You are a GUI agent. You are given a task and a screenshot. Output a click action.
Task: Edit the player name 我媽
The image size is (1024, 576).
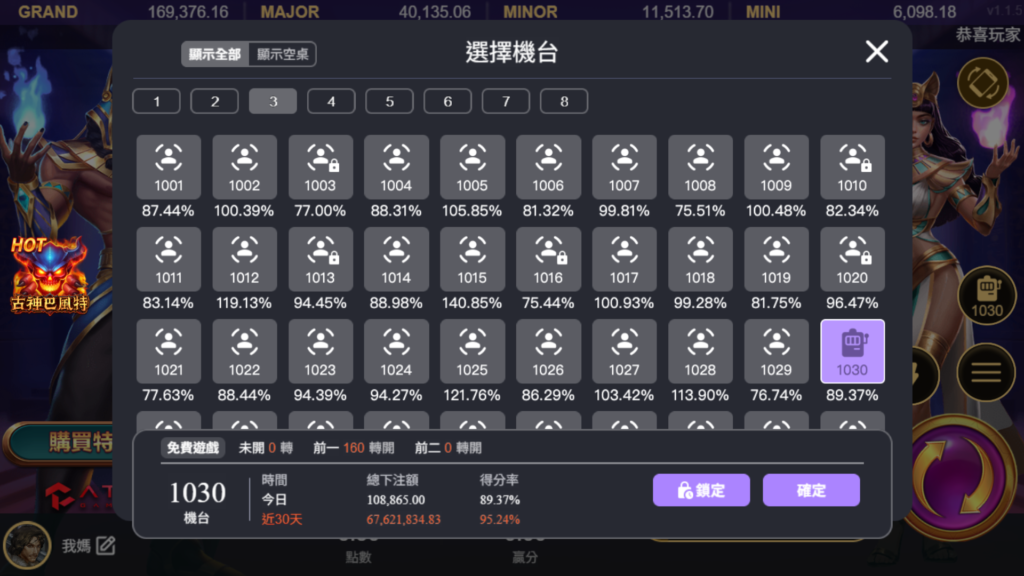pos(106,546)
